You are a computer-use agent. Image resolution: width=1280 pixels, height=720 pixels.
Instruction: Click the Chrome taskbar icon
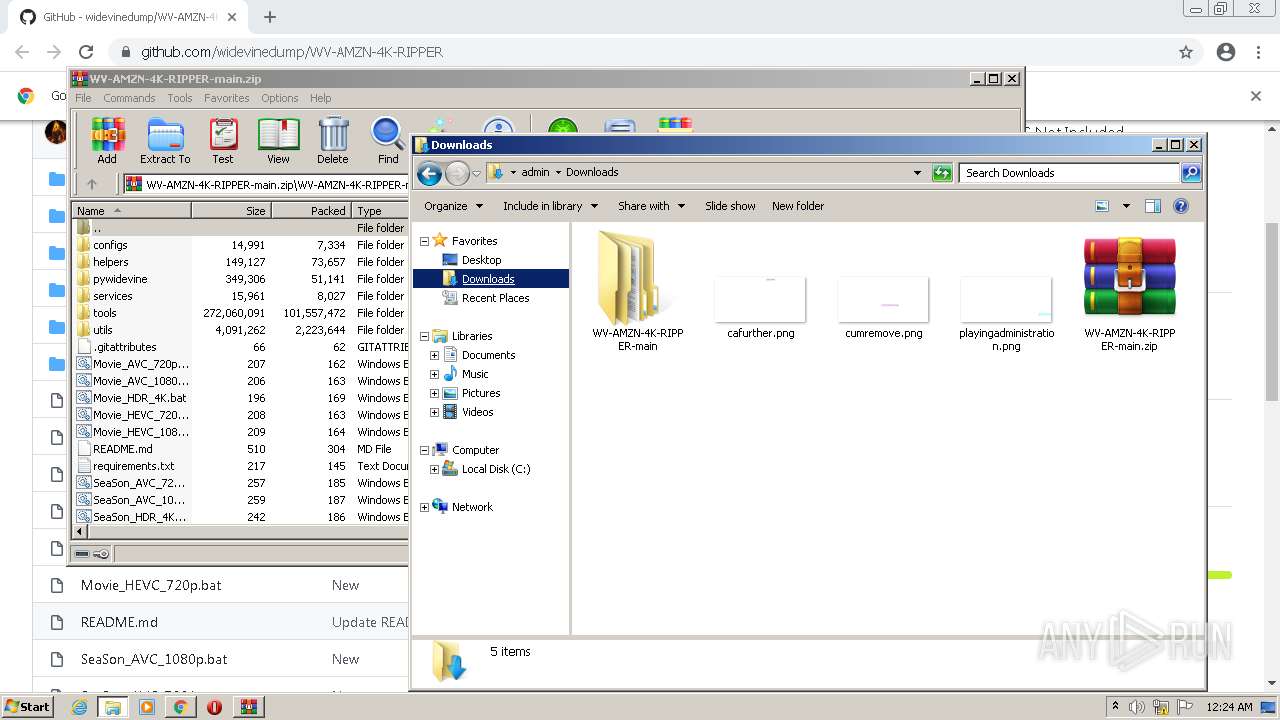pos(180,707)
